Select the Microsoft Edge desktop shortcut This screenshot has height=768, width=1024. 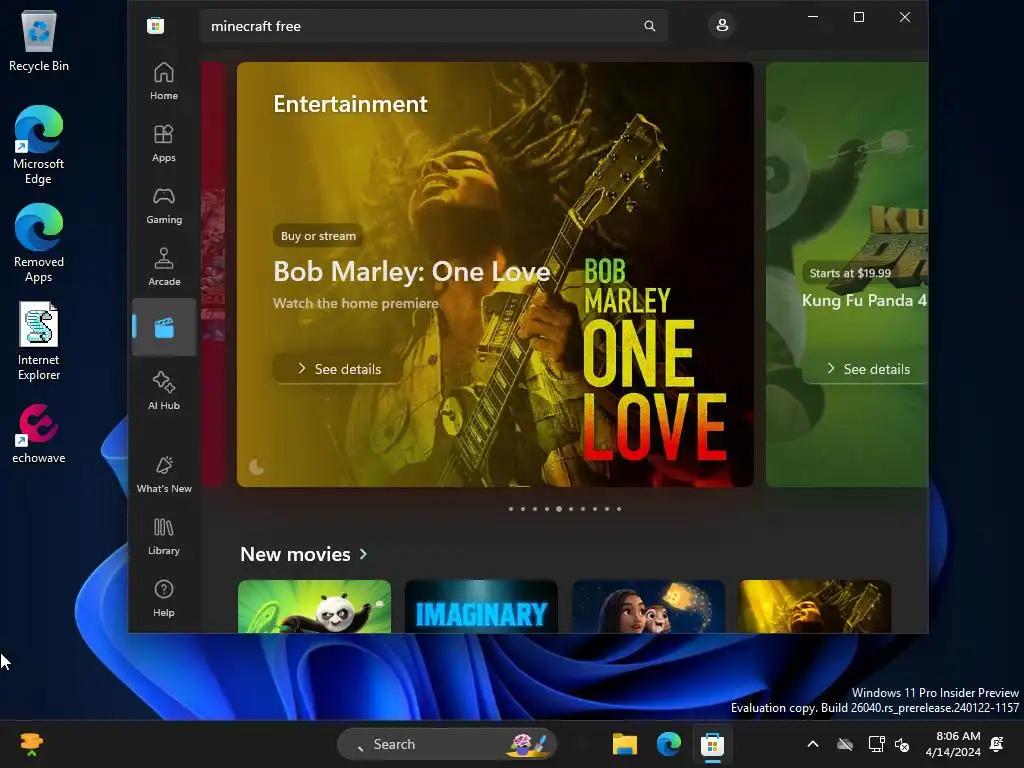[x=39, y=145]
